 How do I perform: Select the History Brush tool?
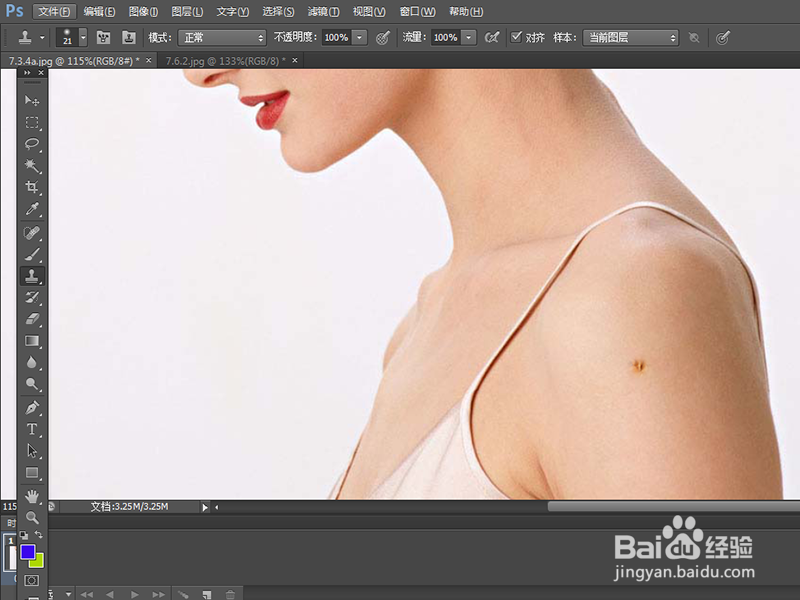(x=32, y=297)
